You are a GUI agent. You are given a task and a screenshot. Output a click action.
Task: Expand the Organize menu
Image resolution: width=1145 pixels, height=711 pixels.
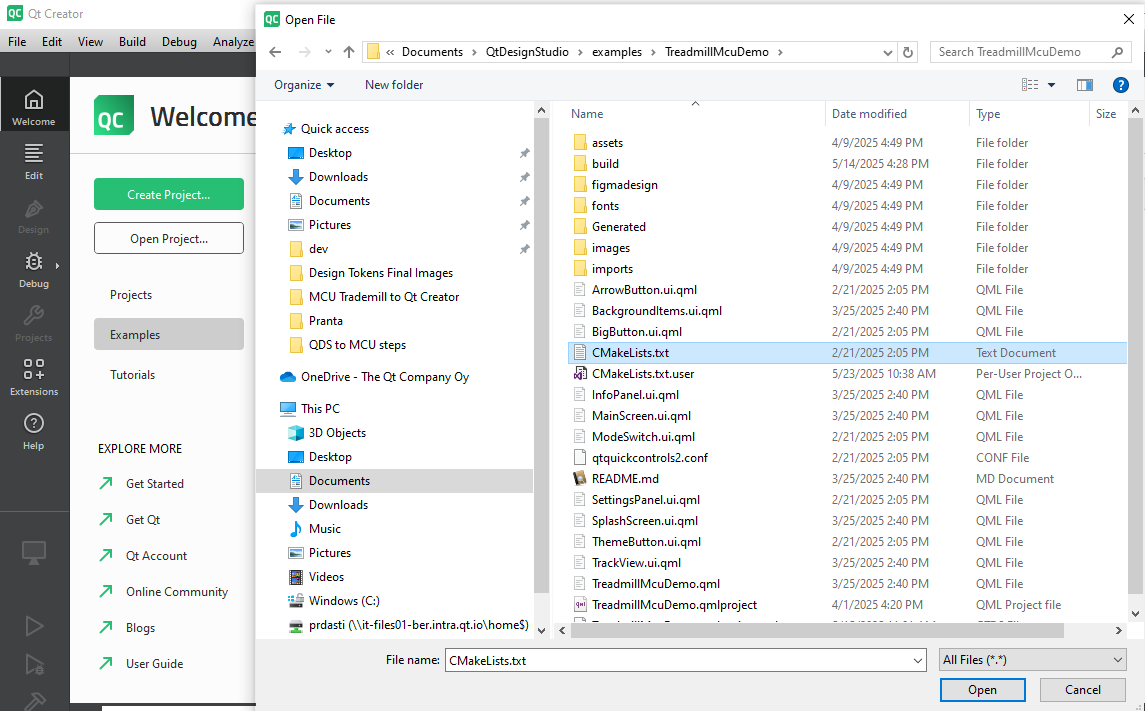303,85
